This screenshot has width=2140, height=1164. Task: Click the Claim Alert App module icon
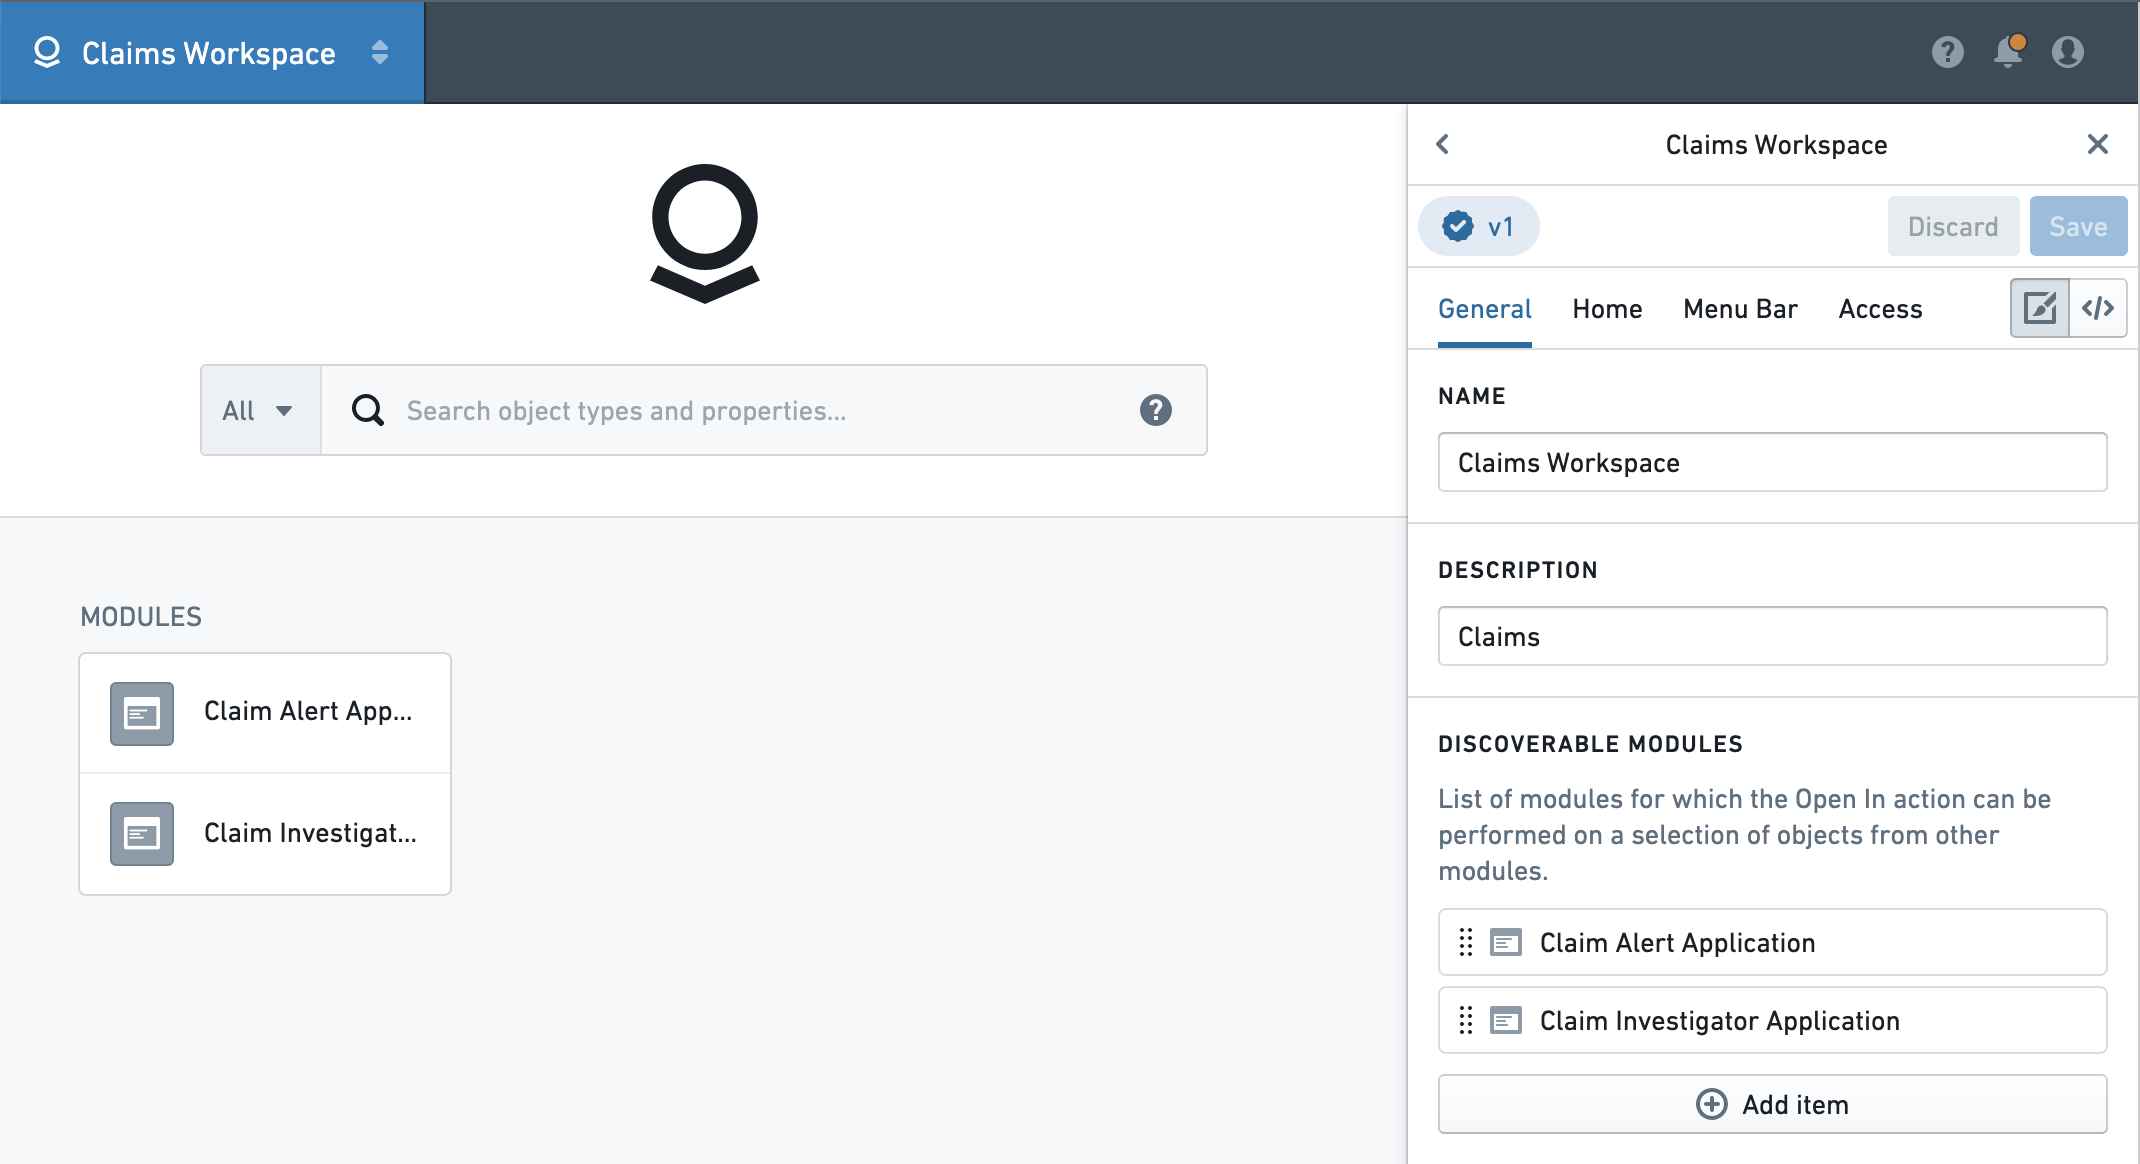pos(142,714)
